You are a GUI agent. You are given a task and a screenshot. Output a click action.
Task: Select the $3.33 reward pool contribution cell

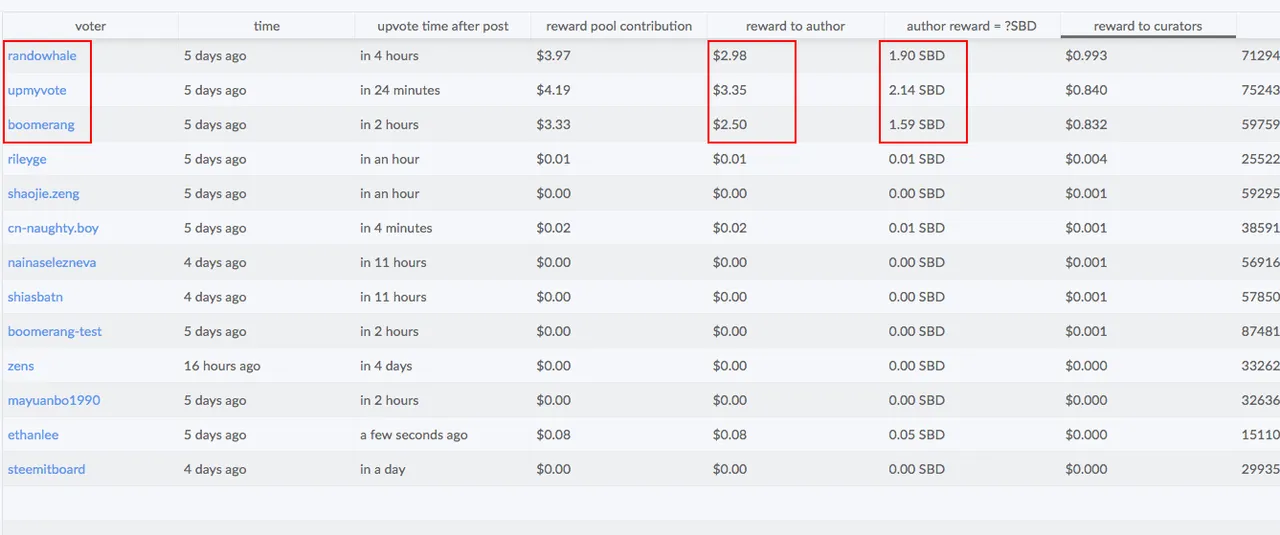[x=553, y=125]
